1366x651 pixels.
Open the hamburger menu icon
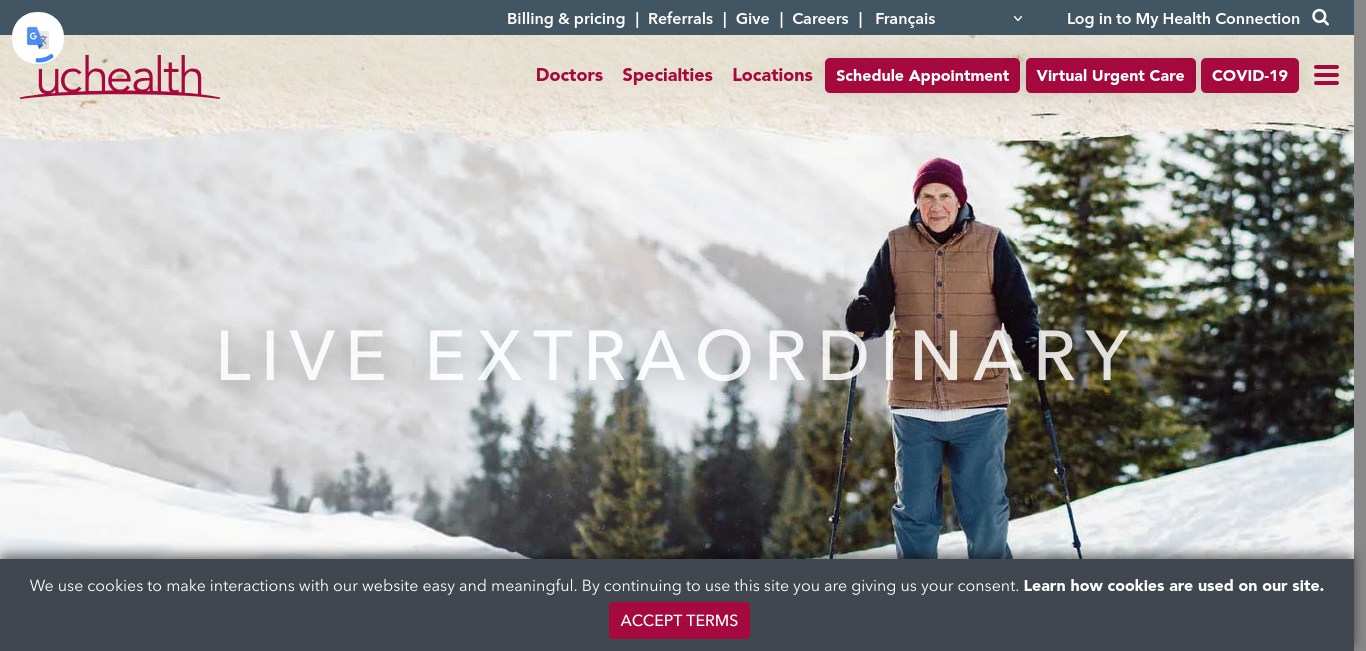pos(1326,76)
